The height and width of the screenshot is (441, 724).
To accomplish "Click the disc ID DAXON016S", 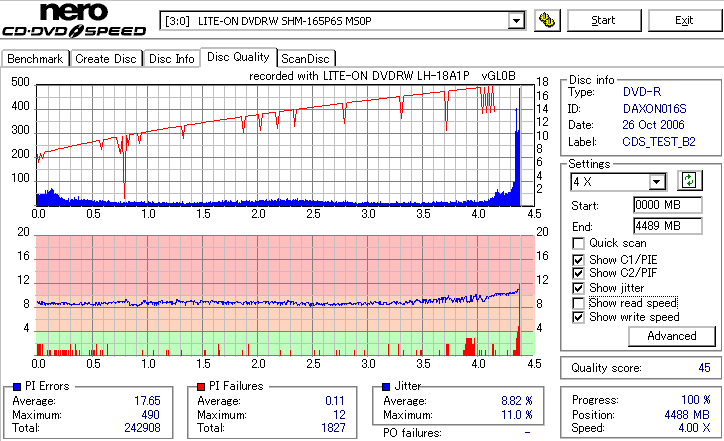I will [x=654, y=109].
